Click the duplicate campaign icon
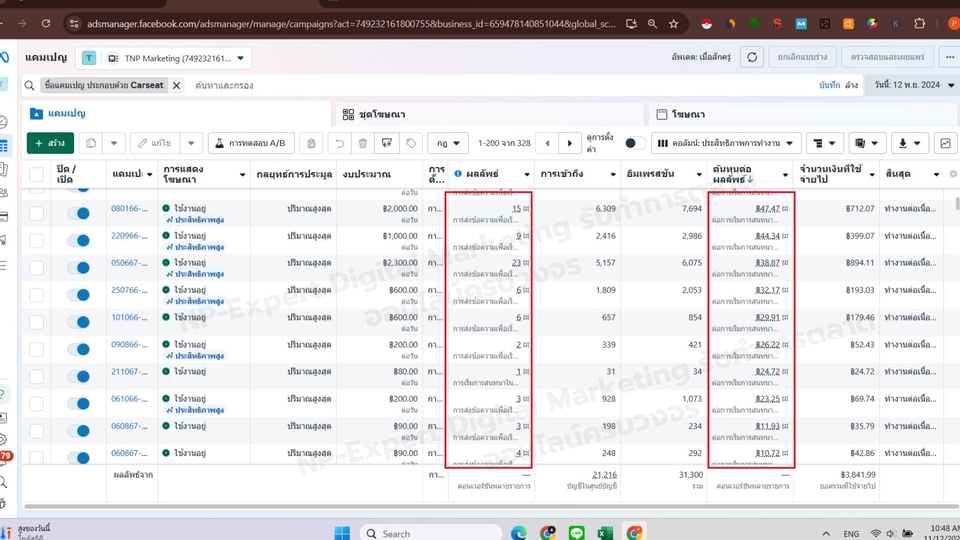 [91, 143]
